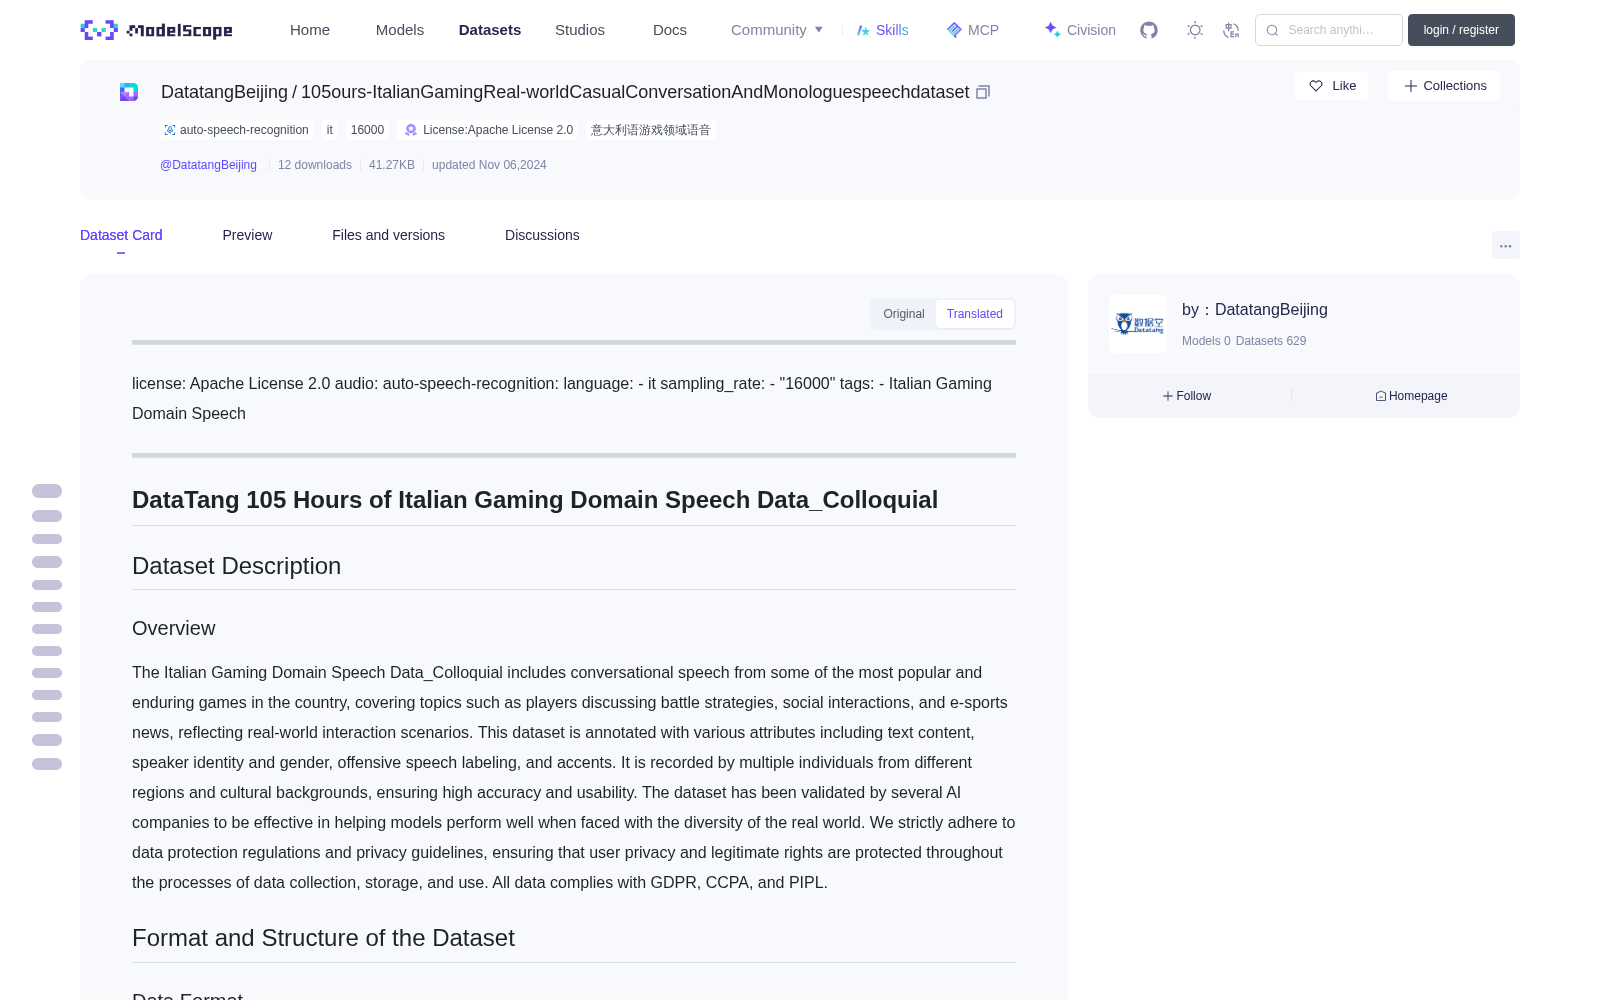Add dataset to Collections

pos(1444,86)
